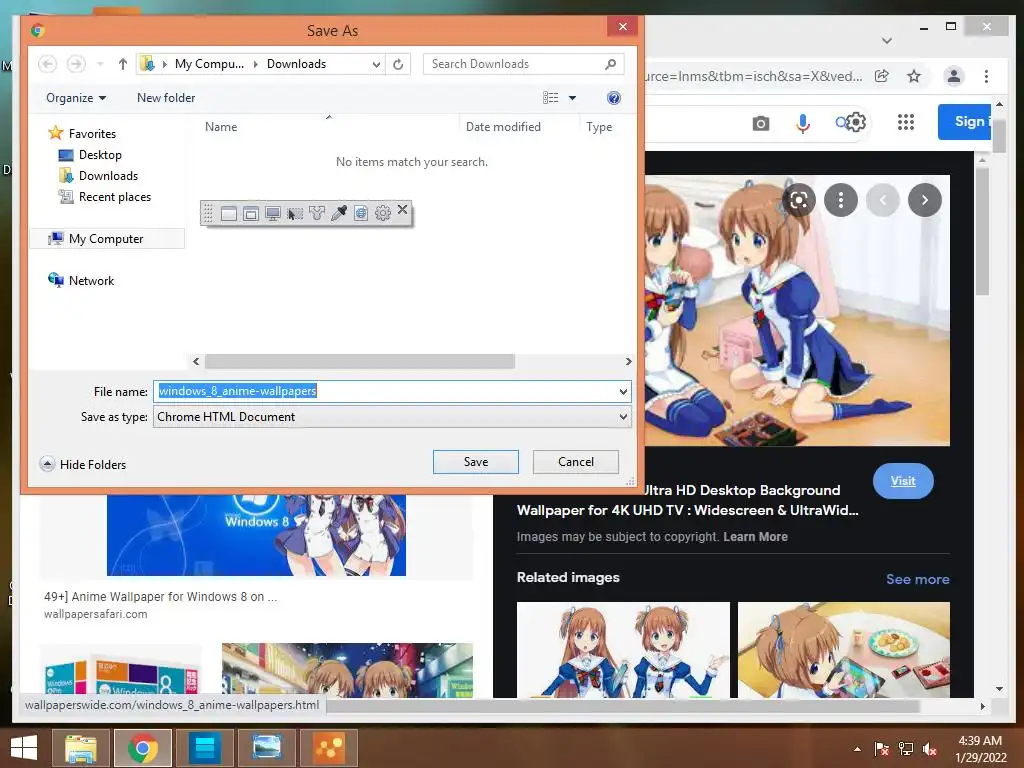Open the Google apps grid

coord(905,121)
